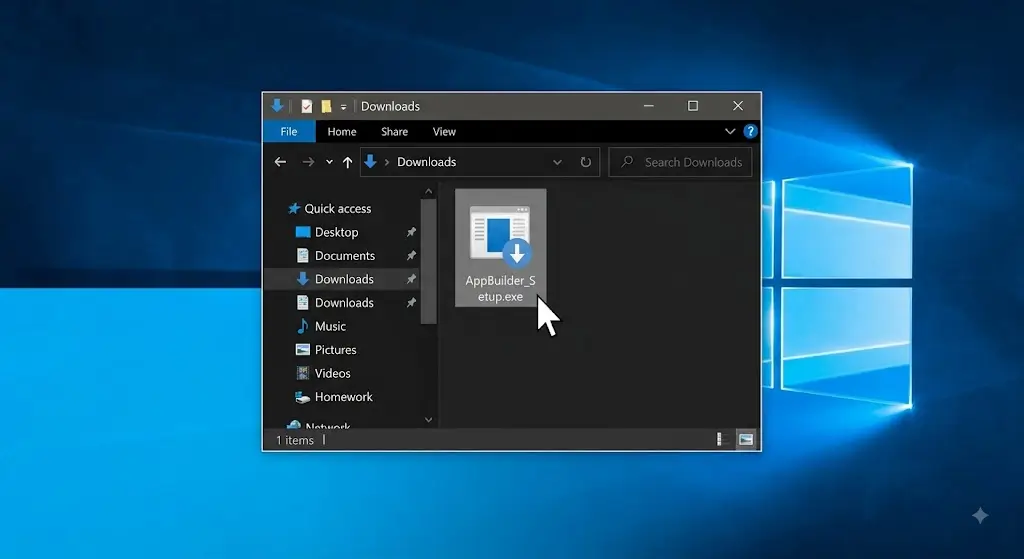Click the Pictures folder icon

coord(302,349)
